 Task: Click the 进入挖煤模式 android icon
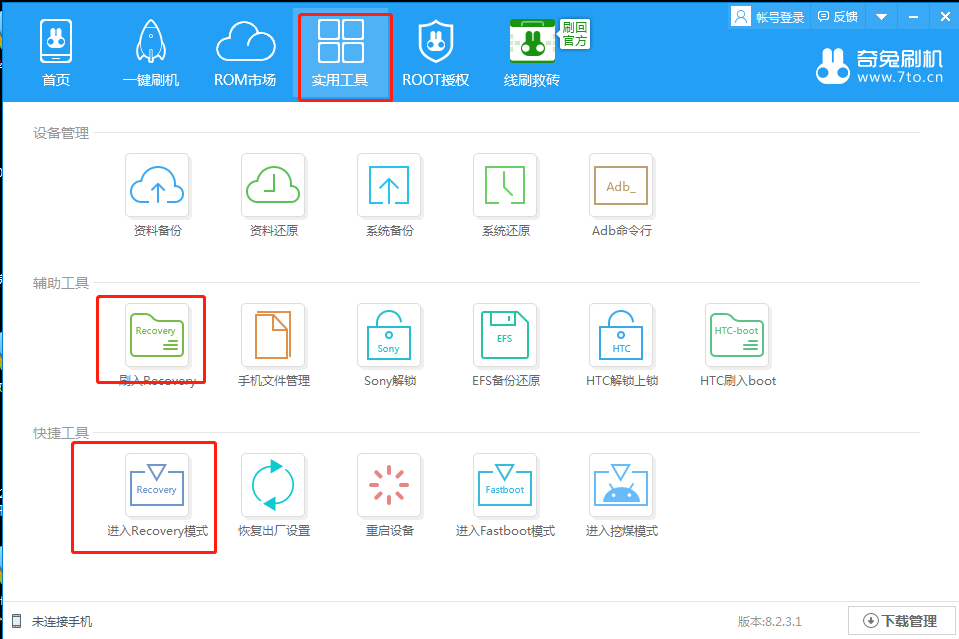point(621,485)
